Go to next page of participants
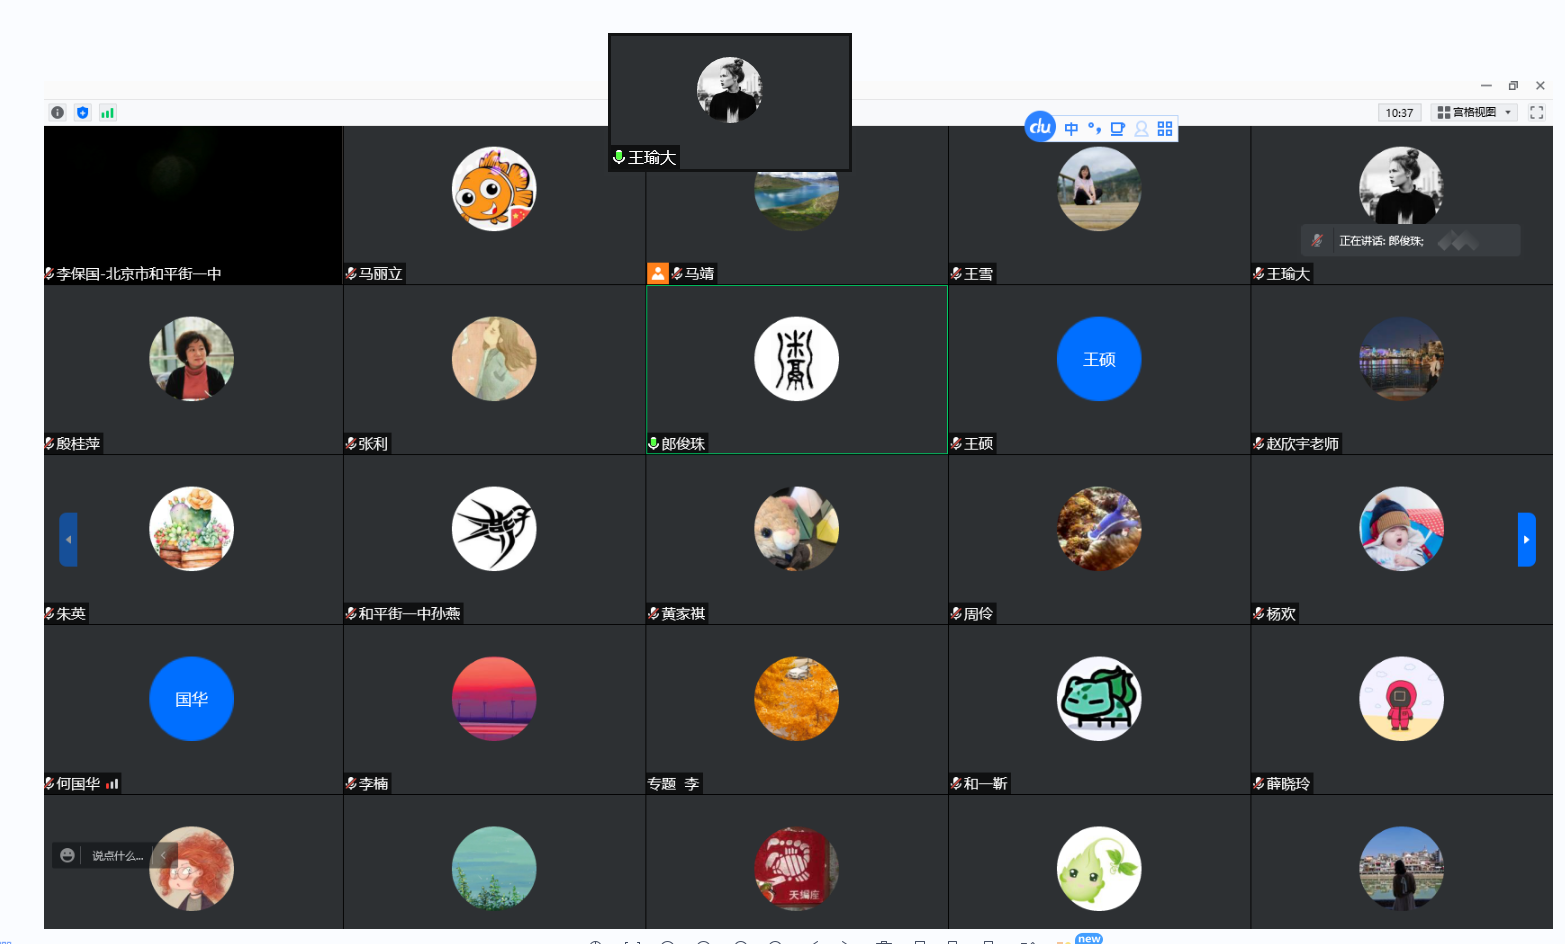 [x=1526, y=540]
